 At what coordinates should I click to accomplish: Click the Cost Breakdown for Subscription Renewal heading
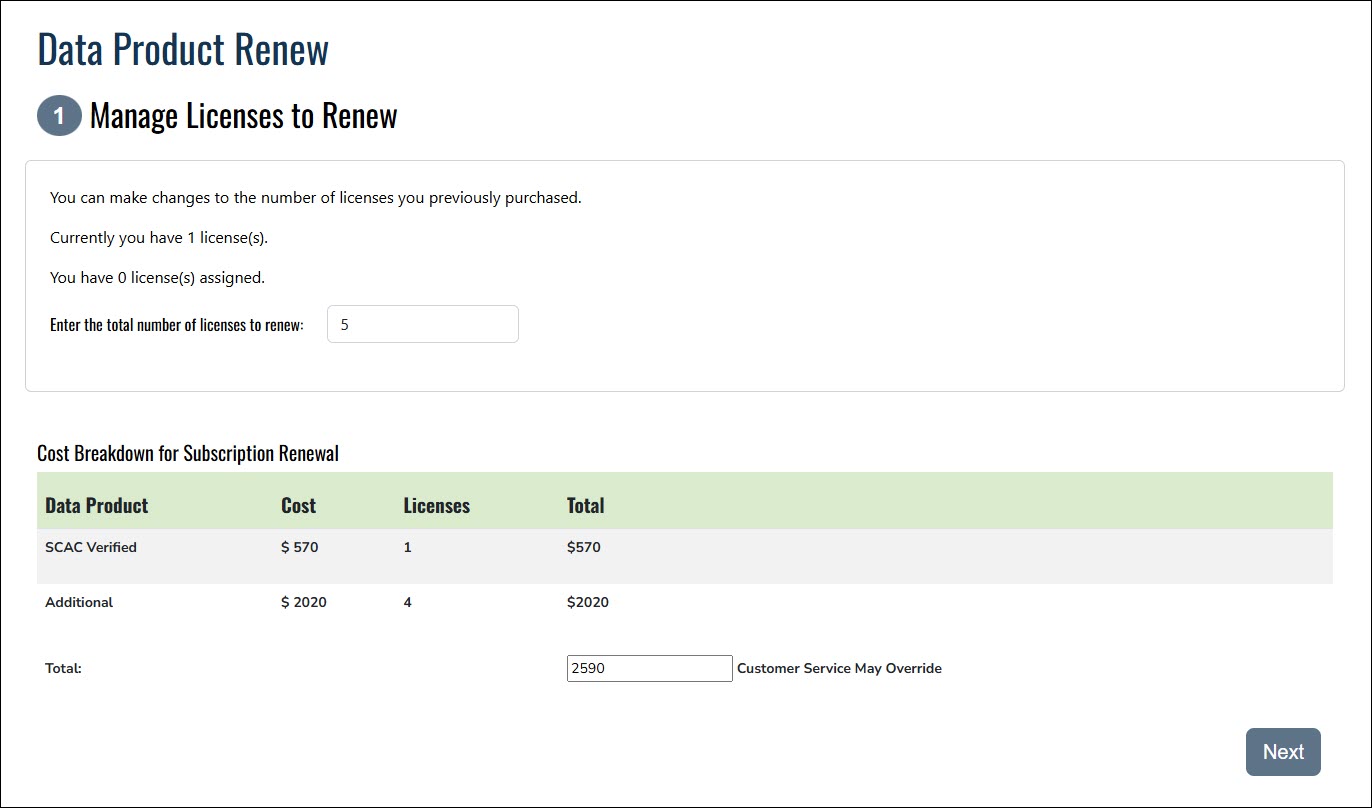pos(188,453)
